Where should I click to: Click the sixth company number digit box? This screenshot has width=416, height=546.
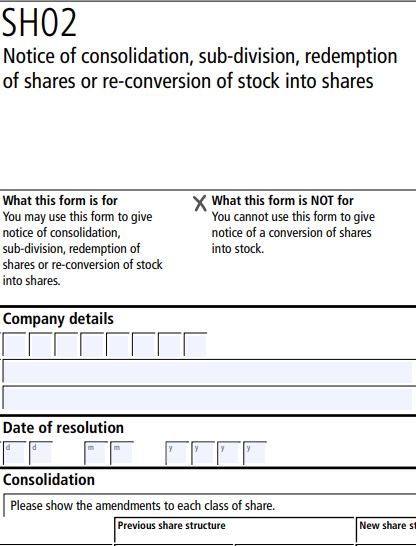[143, 344]
